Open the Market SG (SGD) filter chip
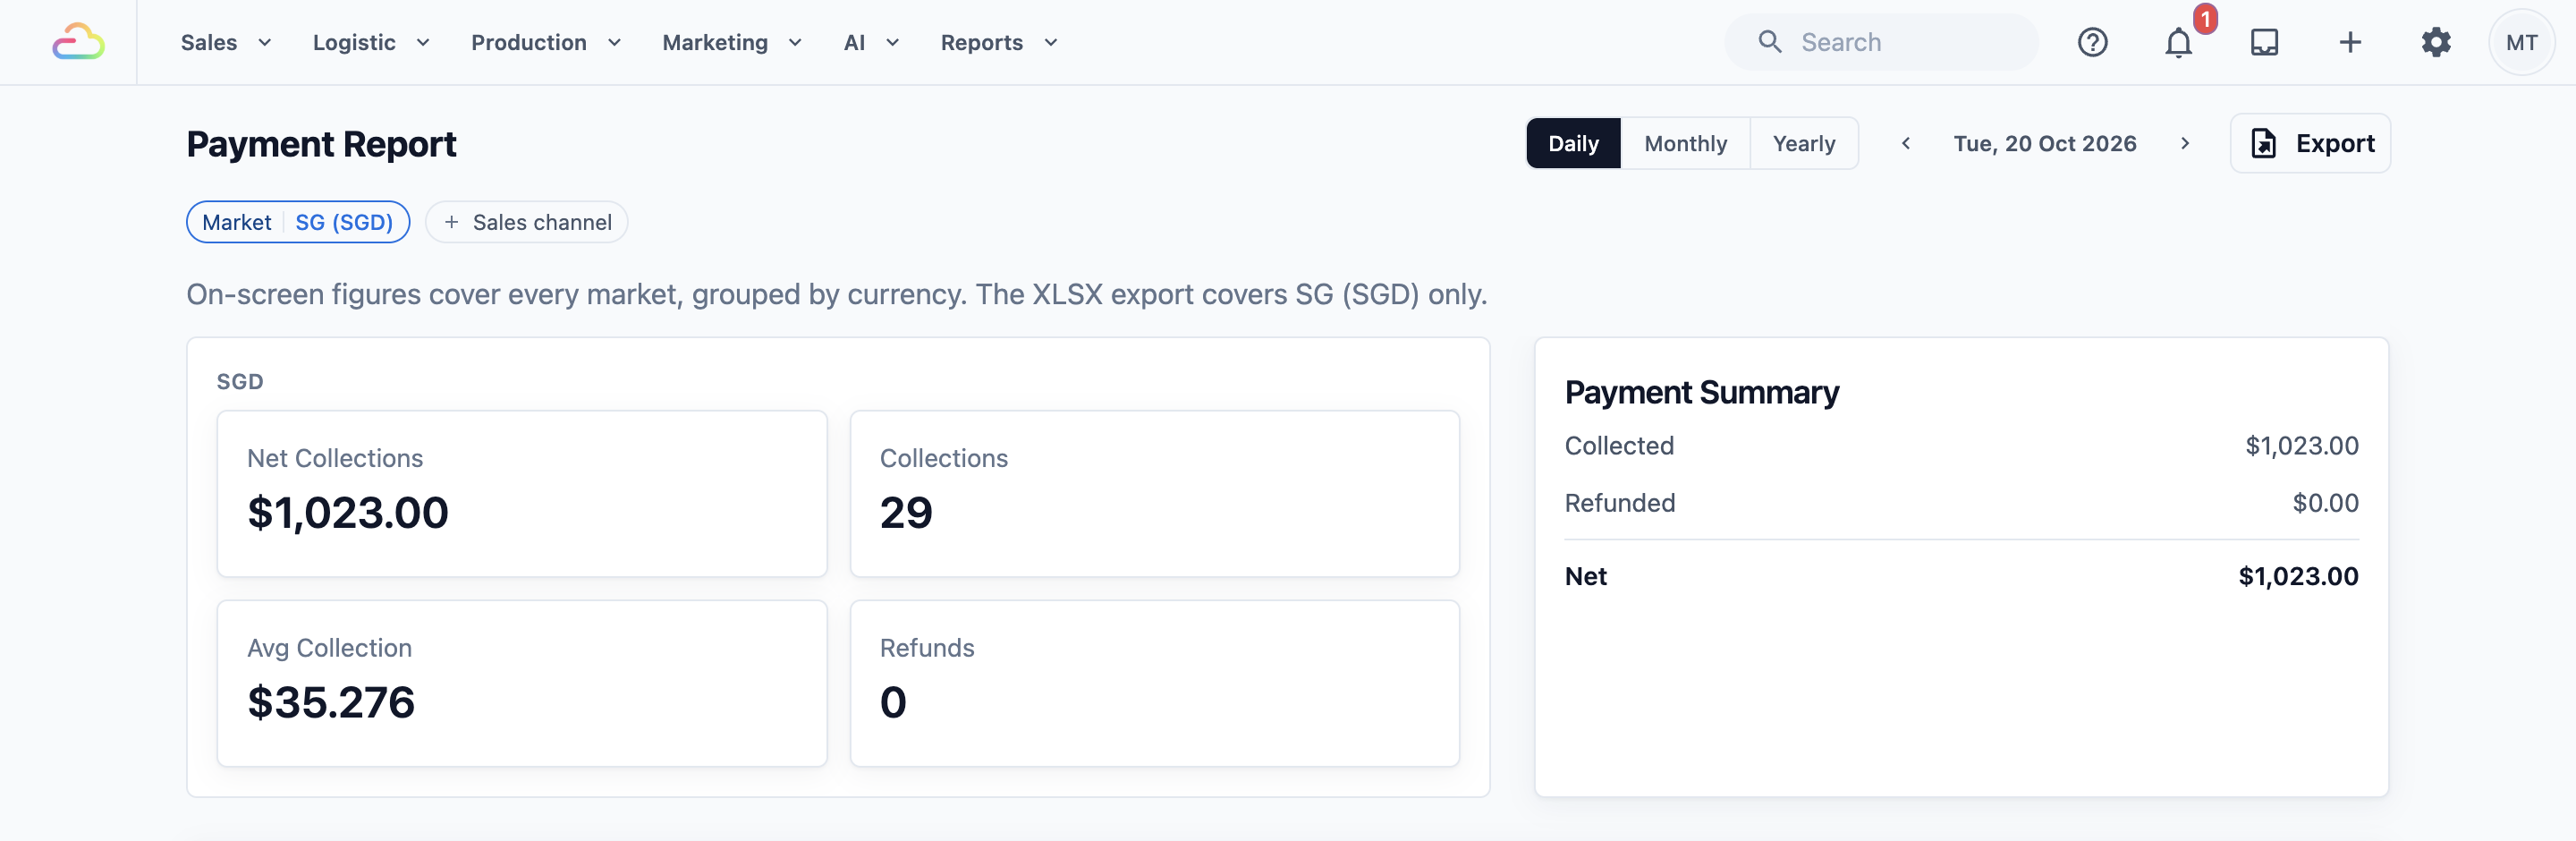 pos(298,222)
